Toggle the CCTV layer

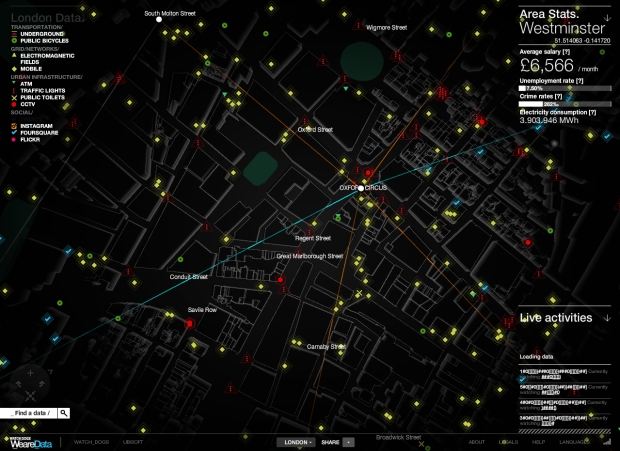click(x=23, y=104)
